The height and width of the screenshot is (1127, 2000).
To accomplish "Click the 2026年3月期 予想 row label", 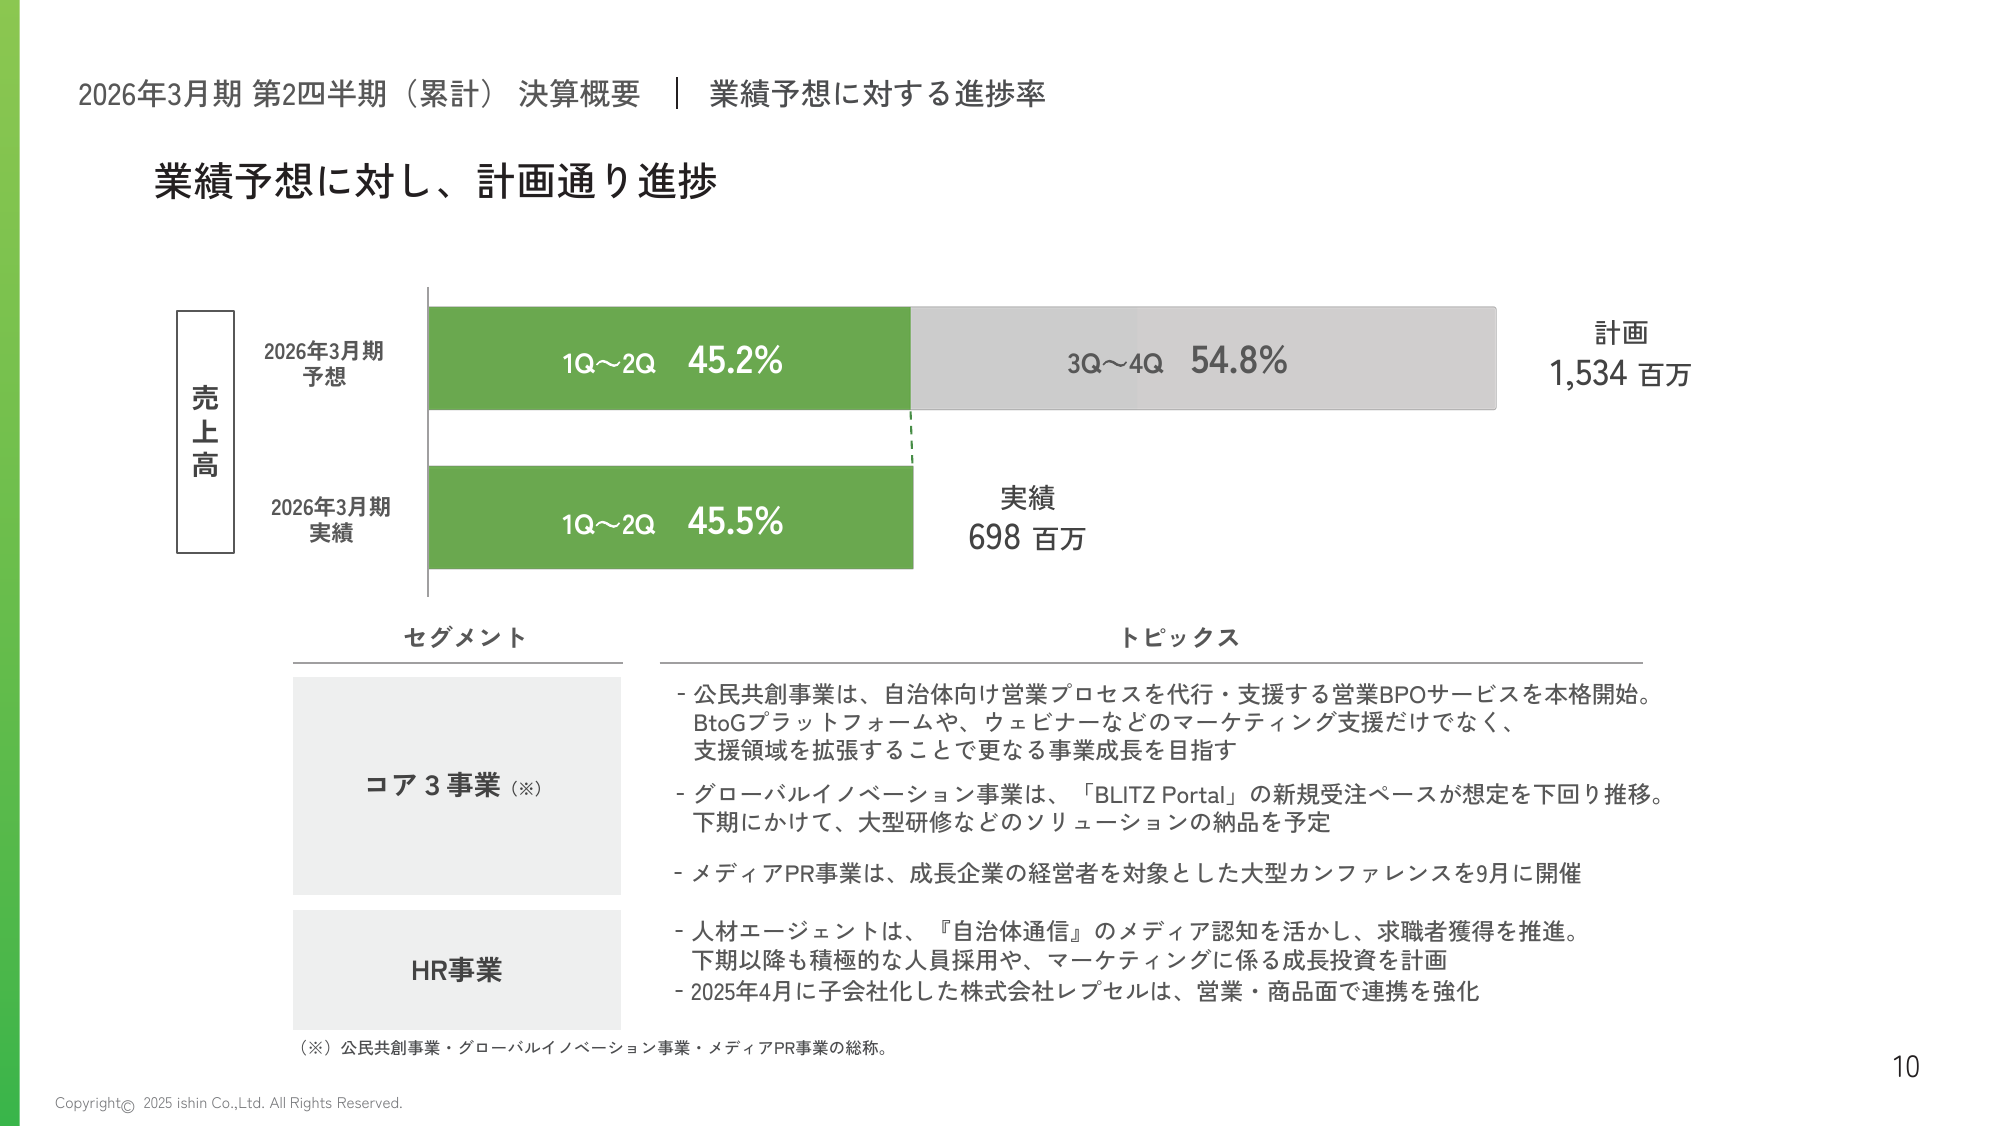I will coord(323,364).
